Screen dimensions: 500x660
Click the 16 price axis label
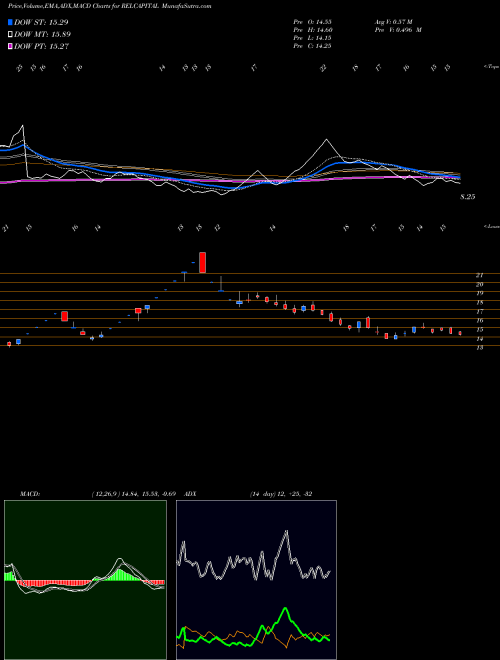479,321
